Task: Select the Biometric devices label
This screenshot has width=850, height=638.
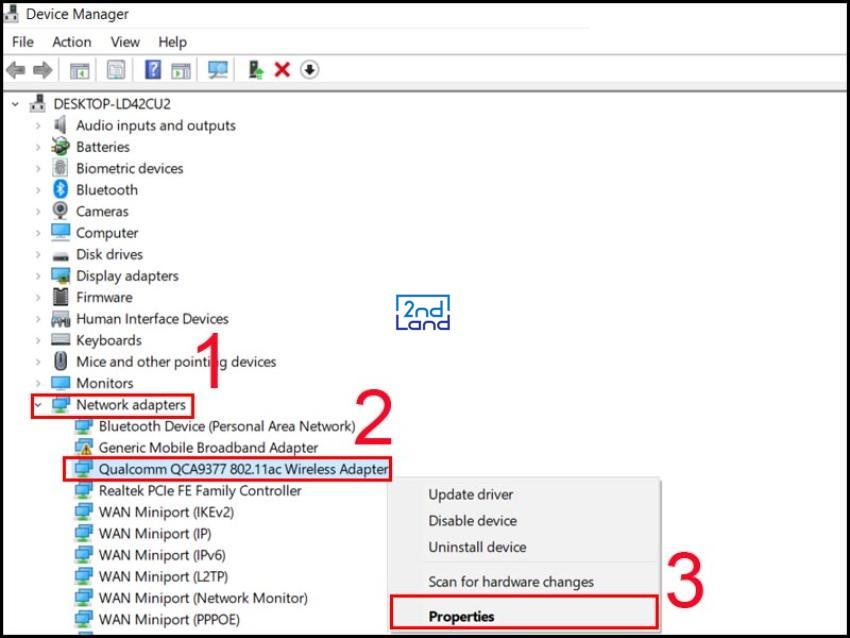Action: (x=130, y=168)
